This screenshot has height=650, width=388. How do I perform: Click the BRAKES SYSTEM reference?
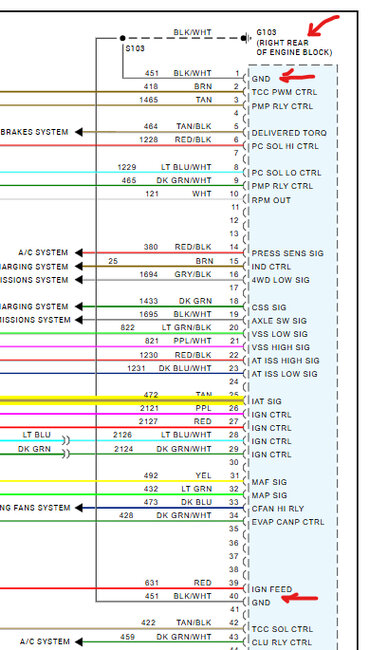(x=34, y=132)
